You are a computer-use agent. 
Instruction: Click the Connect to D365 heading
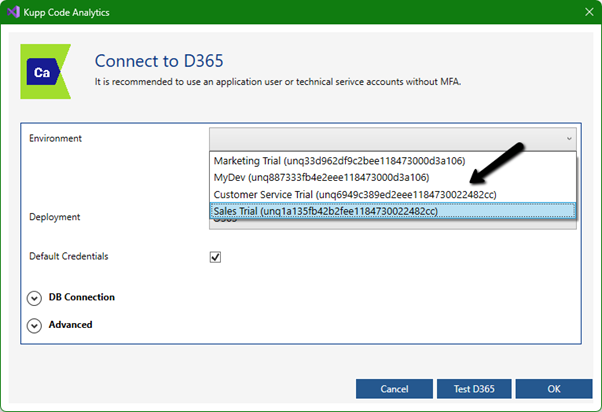(169, 60)
